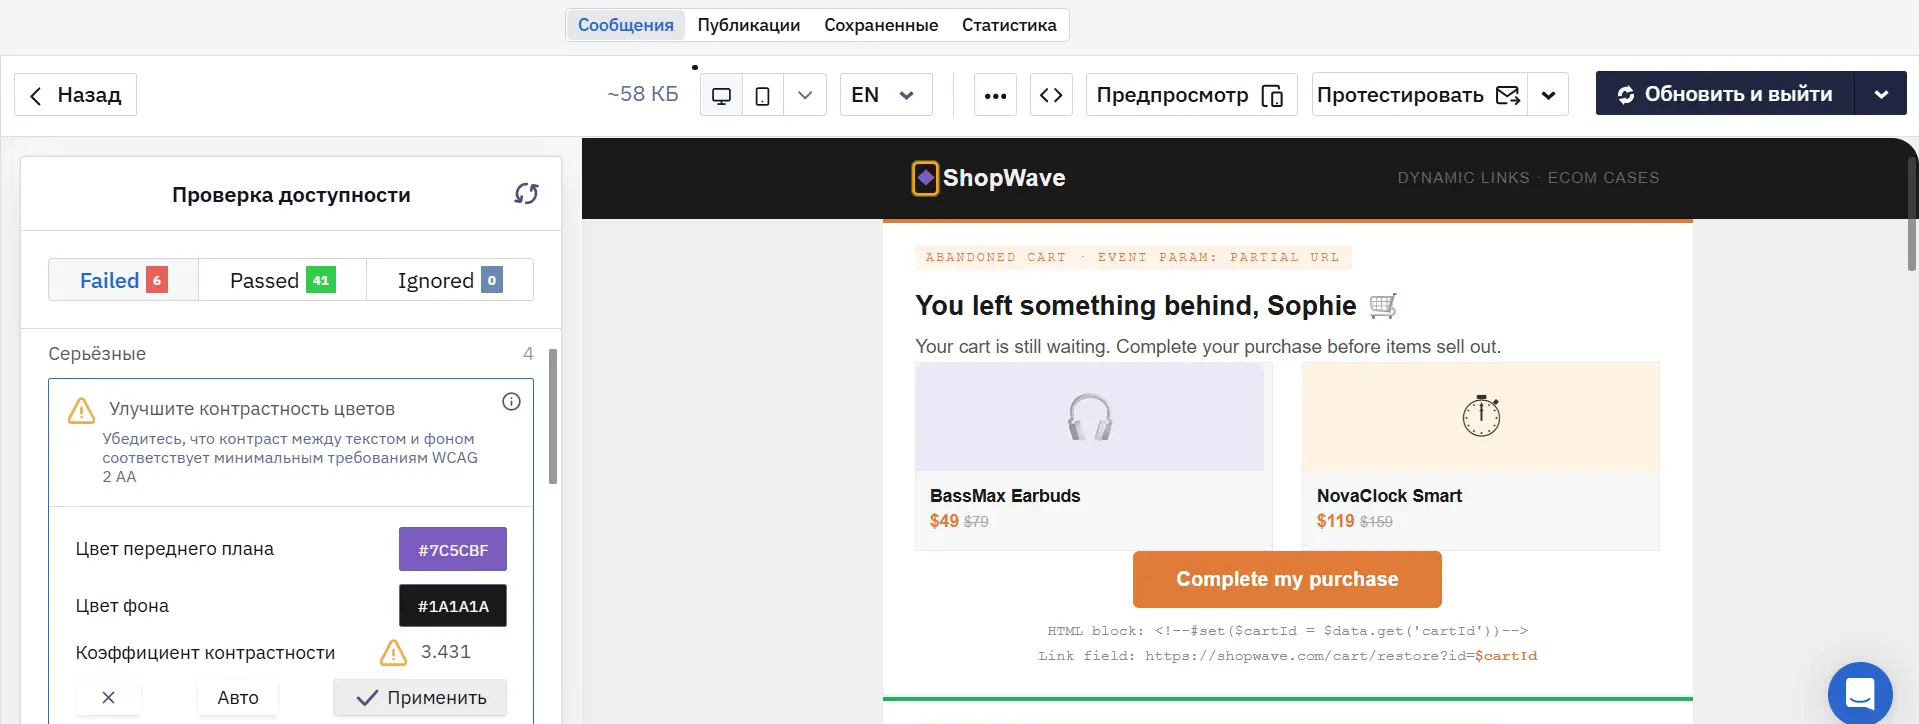This screenshot has width=1919, height=724.
Task: Dismiss the contrast fix with X button
Action: [x=109, y=697]
